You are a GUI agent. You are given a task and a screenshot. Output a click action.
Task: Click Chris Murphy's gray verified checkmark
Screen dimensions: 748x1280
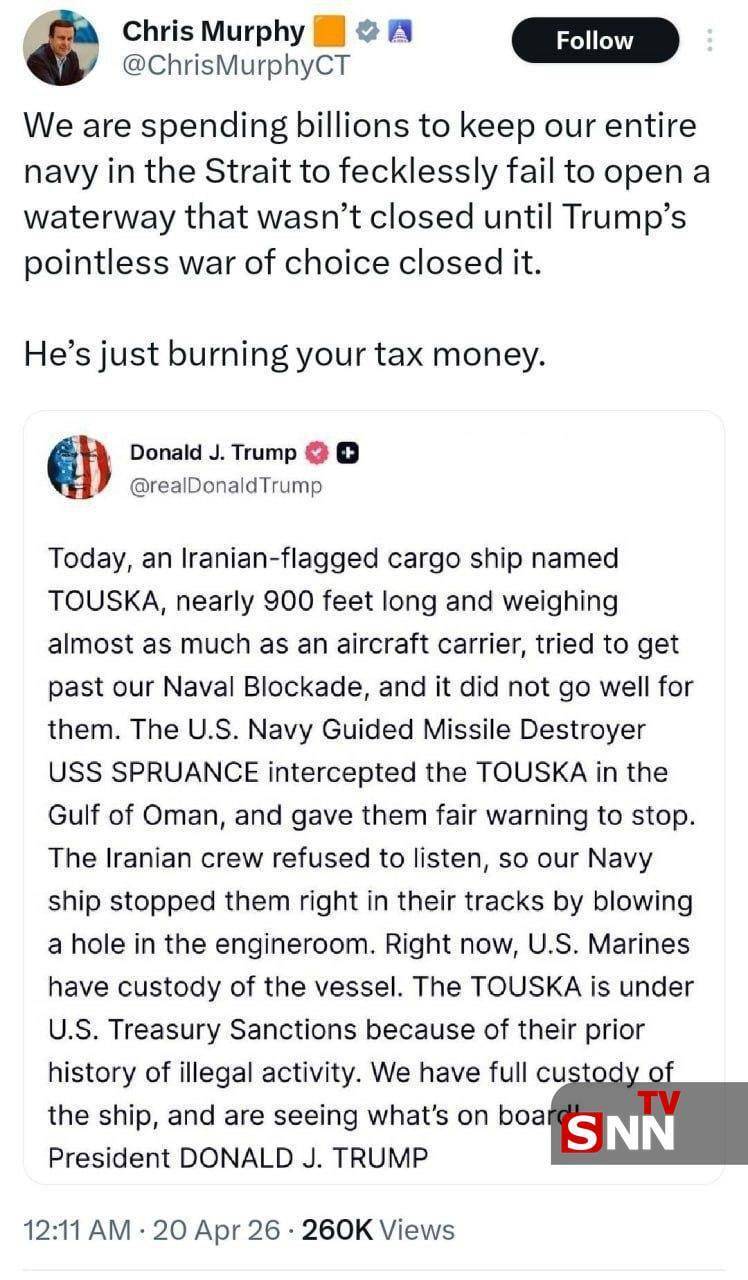pos(366,32)
